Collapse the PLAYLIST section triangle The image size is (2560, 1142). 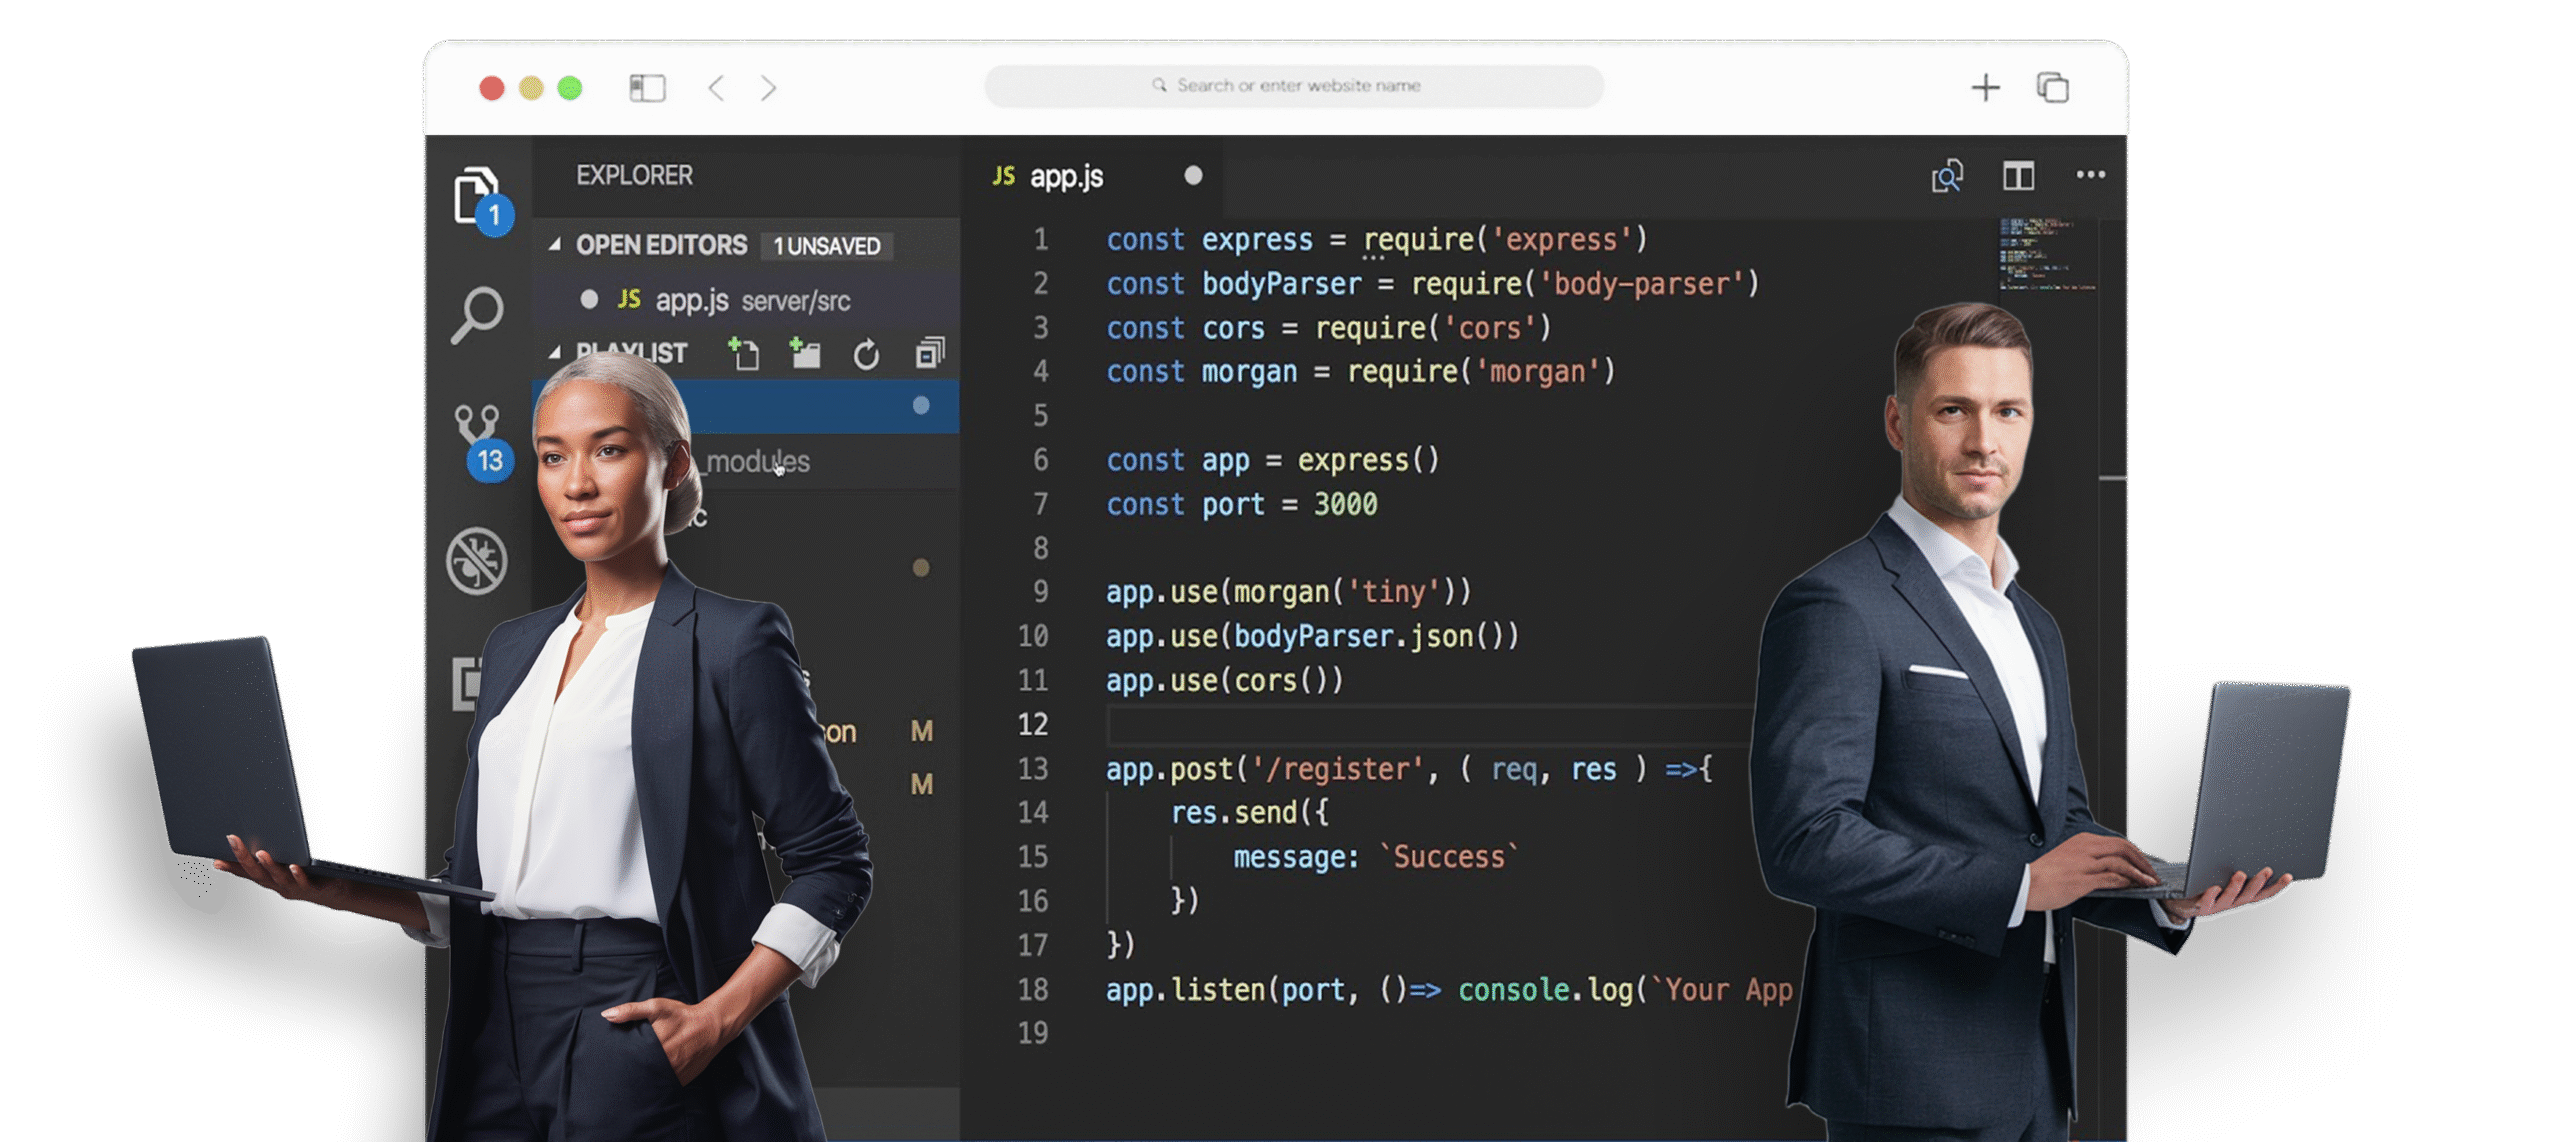point(555,353)
